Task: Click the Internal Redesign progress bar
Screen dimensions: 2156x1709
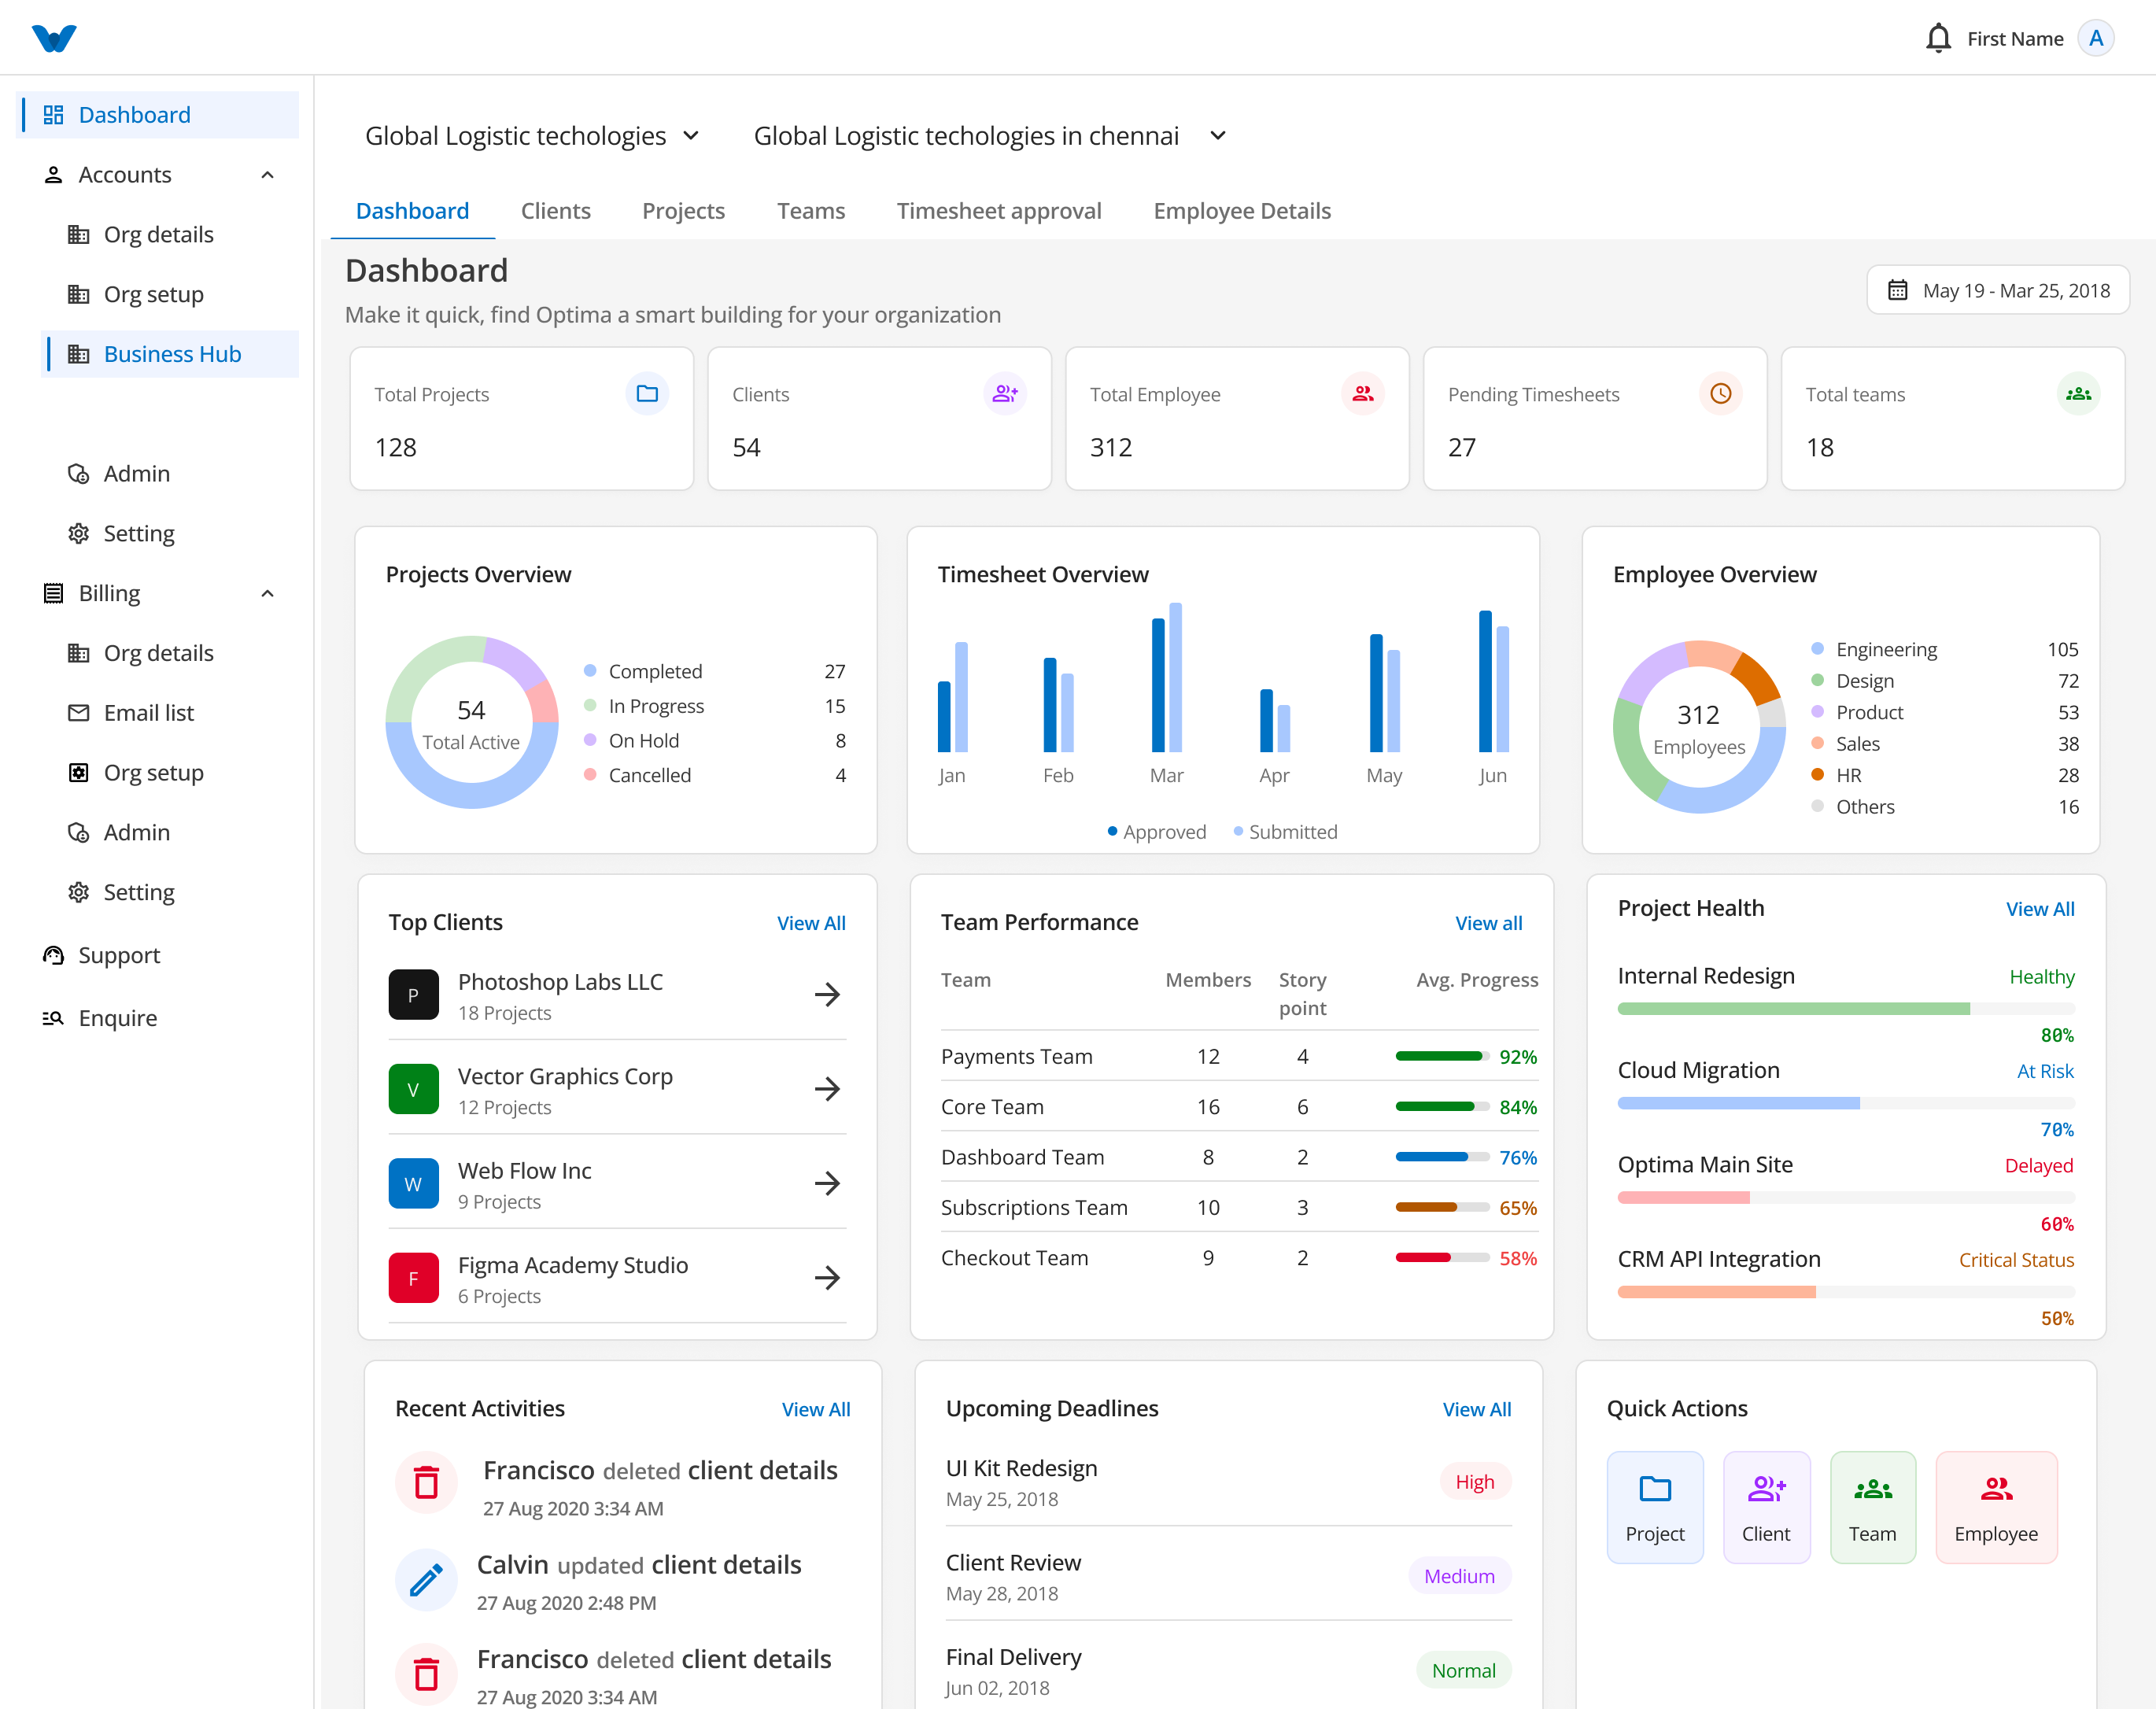Action: tap(1845, 1009)
